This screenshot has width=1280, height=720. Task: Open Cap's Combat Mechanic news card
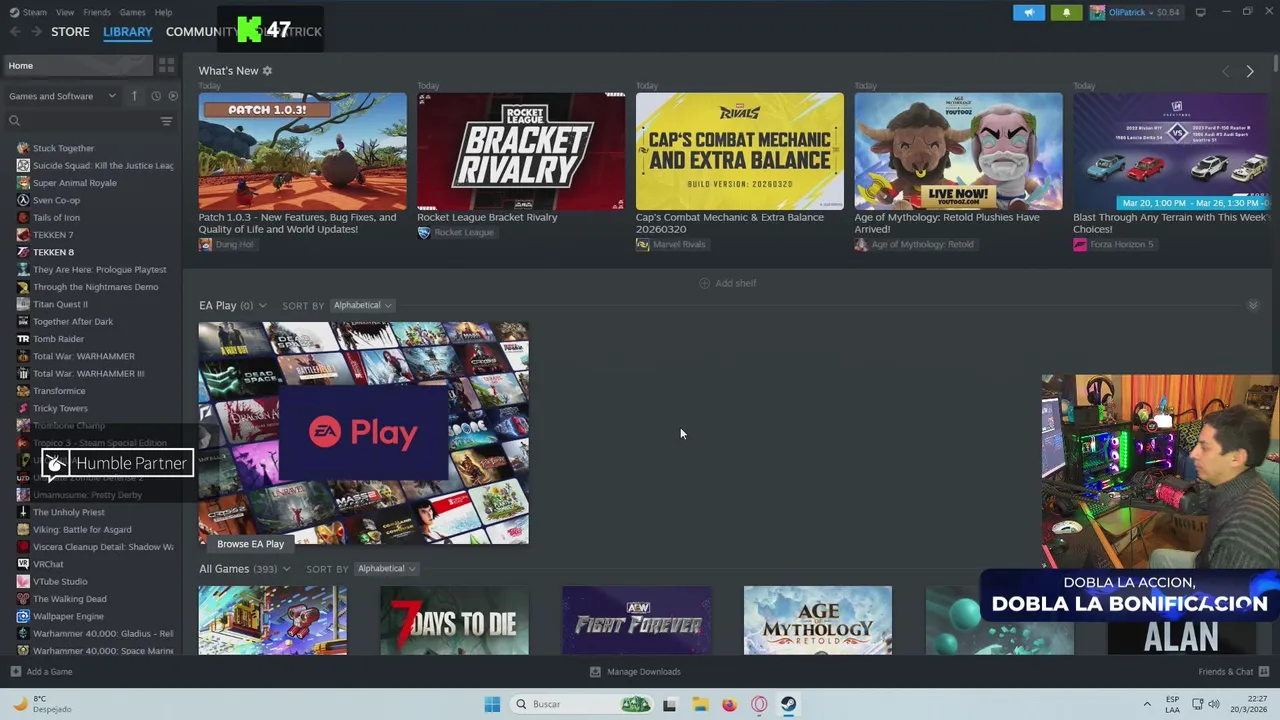[739, 151]
